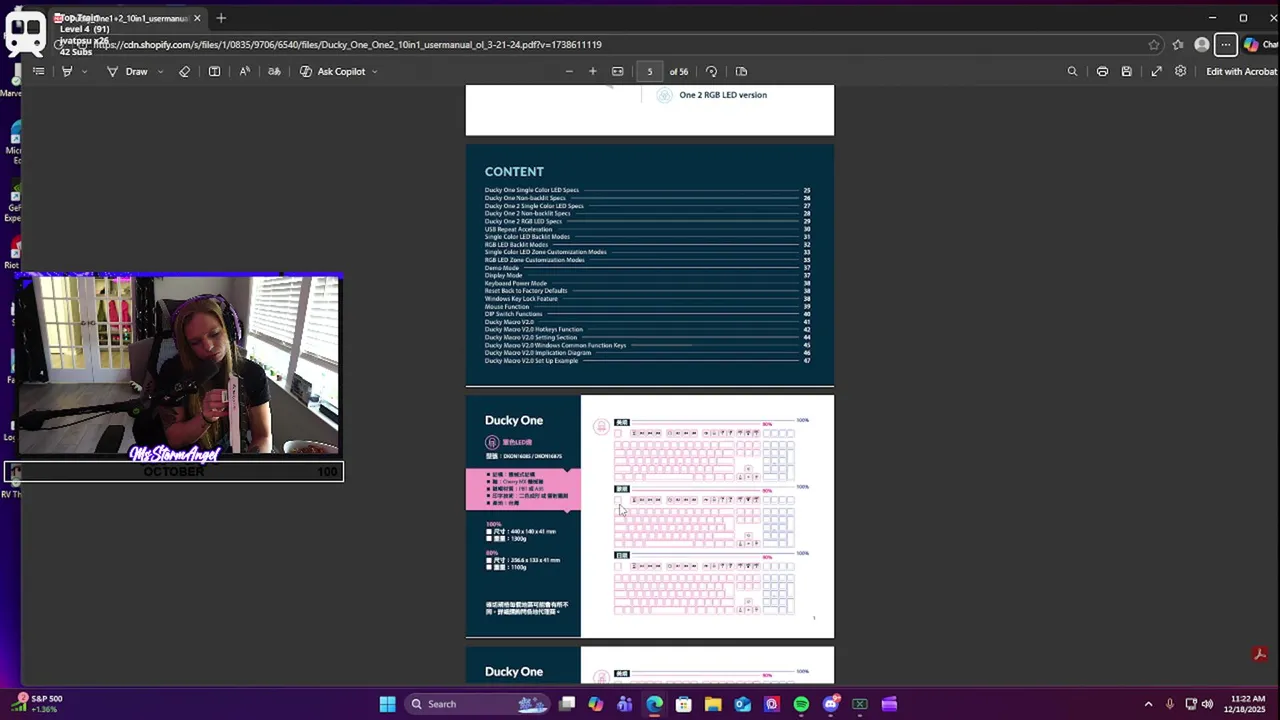Click the webcam overlay video
Image resolution: width=1280 pixels, height=720 pixels.
178,366
